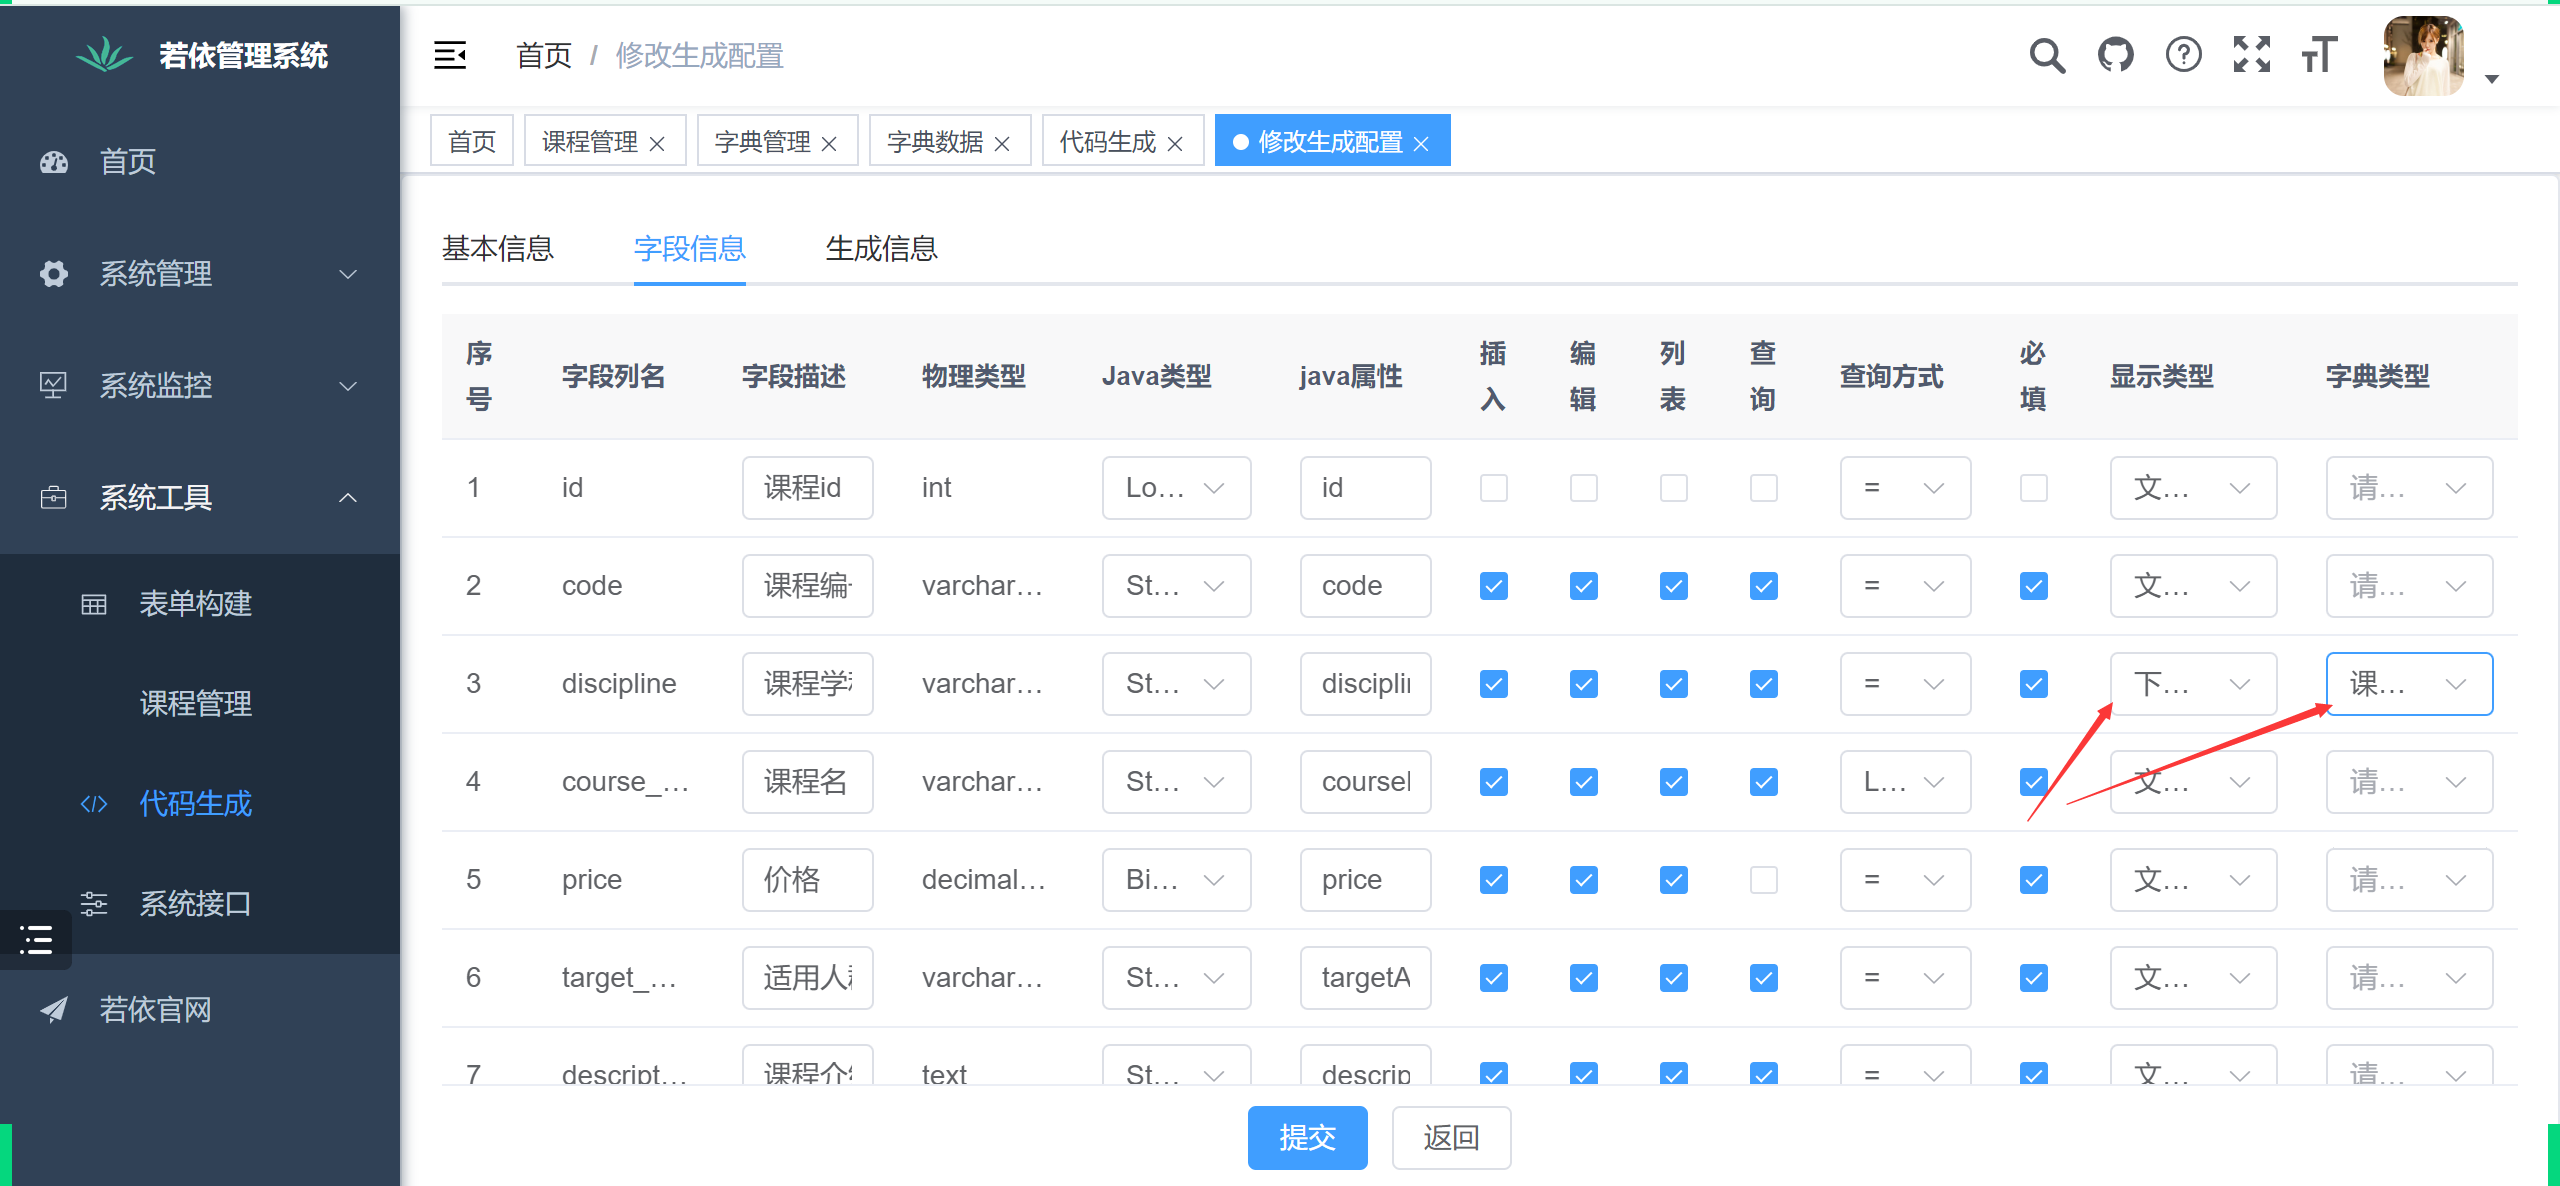Switch to the 基本信息 tab
This screenshot has height=1186, width=2560.
pyautogui.click(x=498, y=249)
